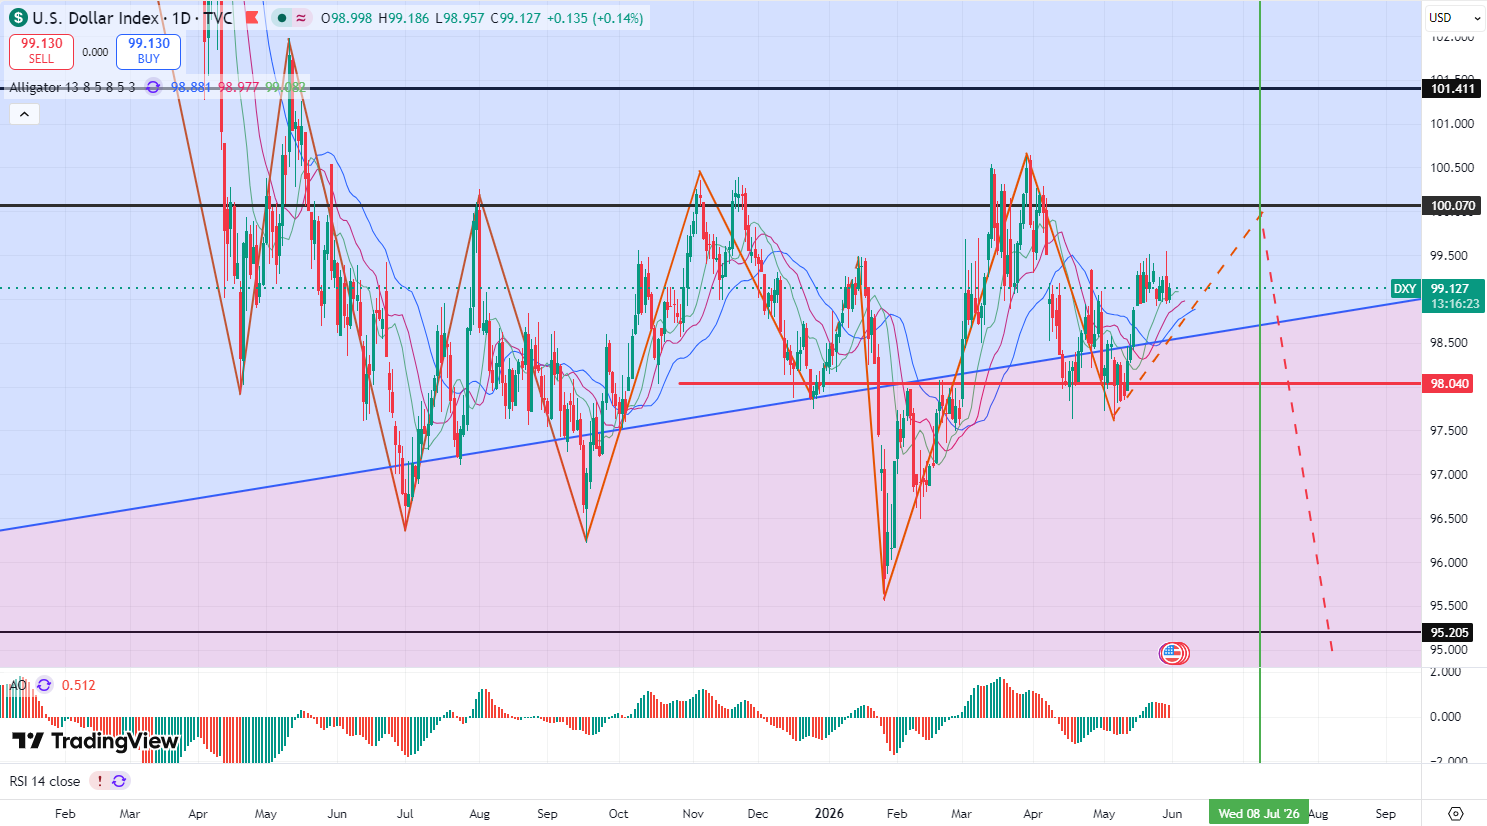Collapse the indicator legend with the chevron

pos(24,114)
